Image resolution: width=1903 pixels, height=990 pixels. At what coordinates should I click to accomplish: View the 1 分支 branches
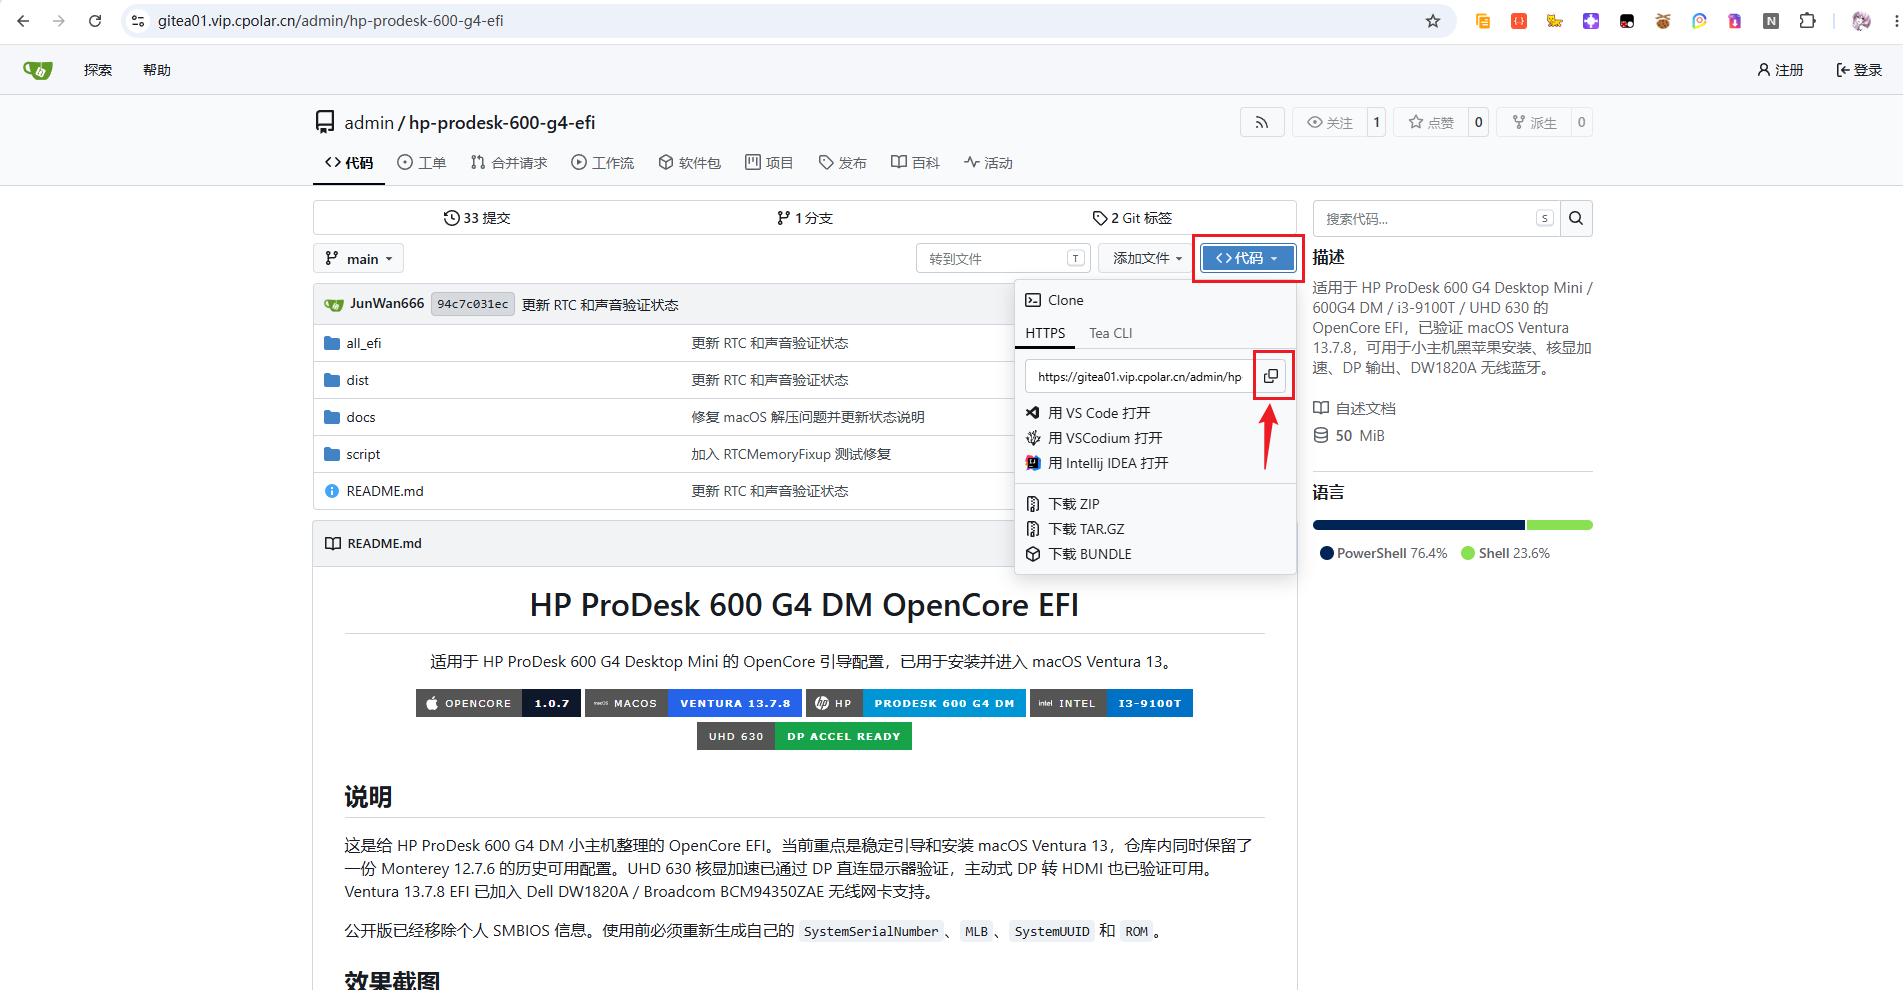coord(804,218)
